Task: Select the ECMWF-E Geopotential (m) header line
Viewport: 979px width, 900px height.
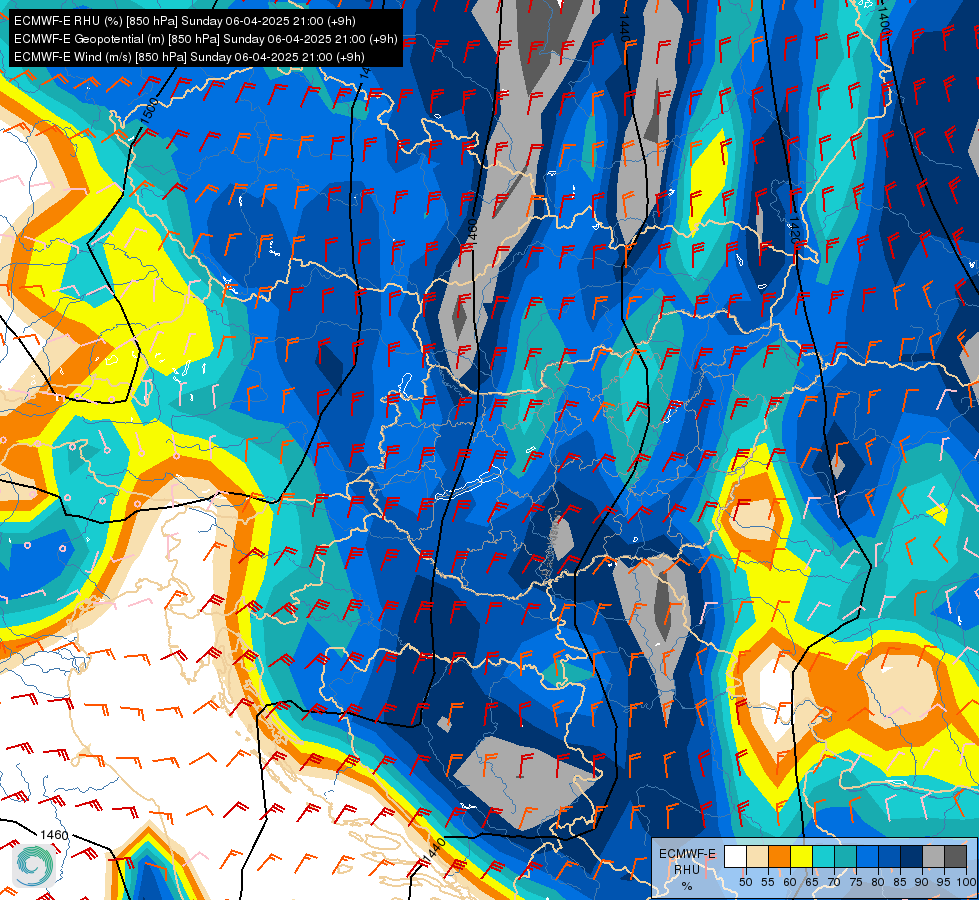Action: pos(205,39)
